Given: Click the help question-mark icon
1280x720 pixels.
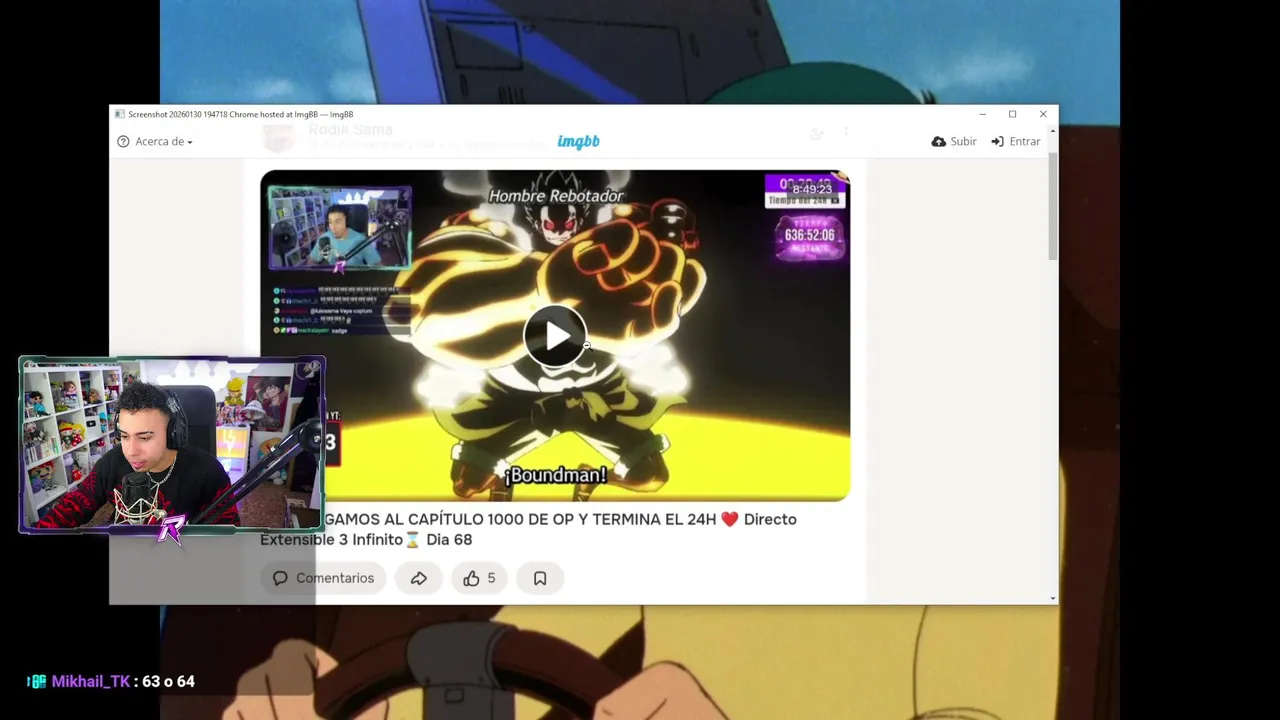Looking at the screenshot, I should click(124, 142).
